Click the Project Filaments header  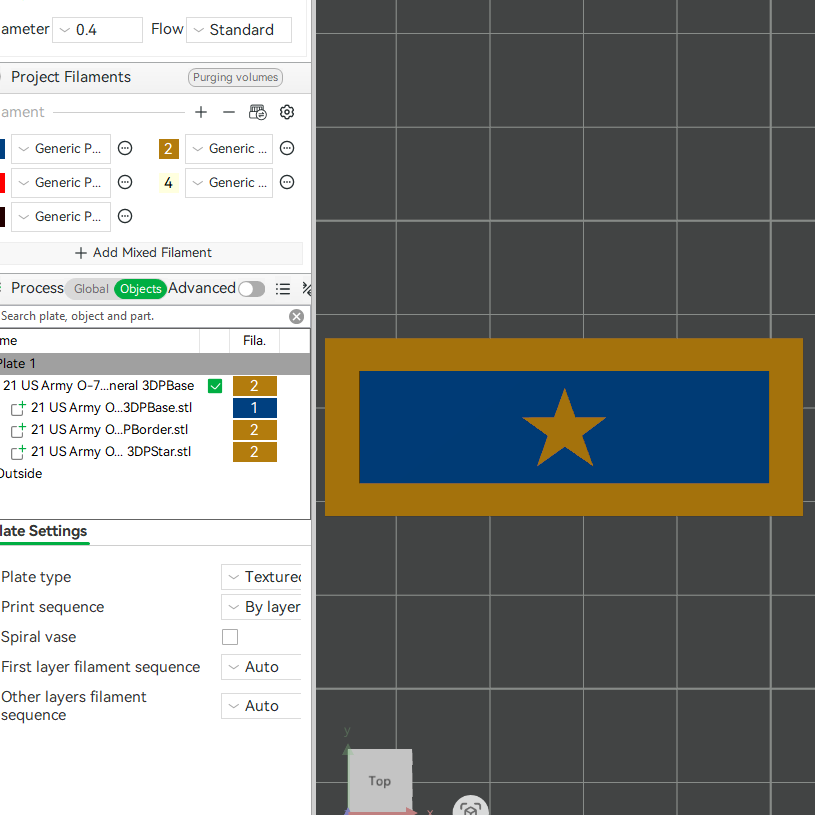click(x=71, y=77)
